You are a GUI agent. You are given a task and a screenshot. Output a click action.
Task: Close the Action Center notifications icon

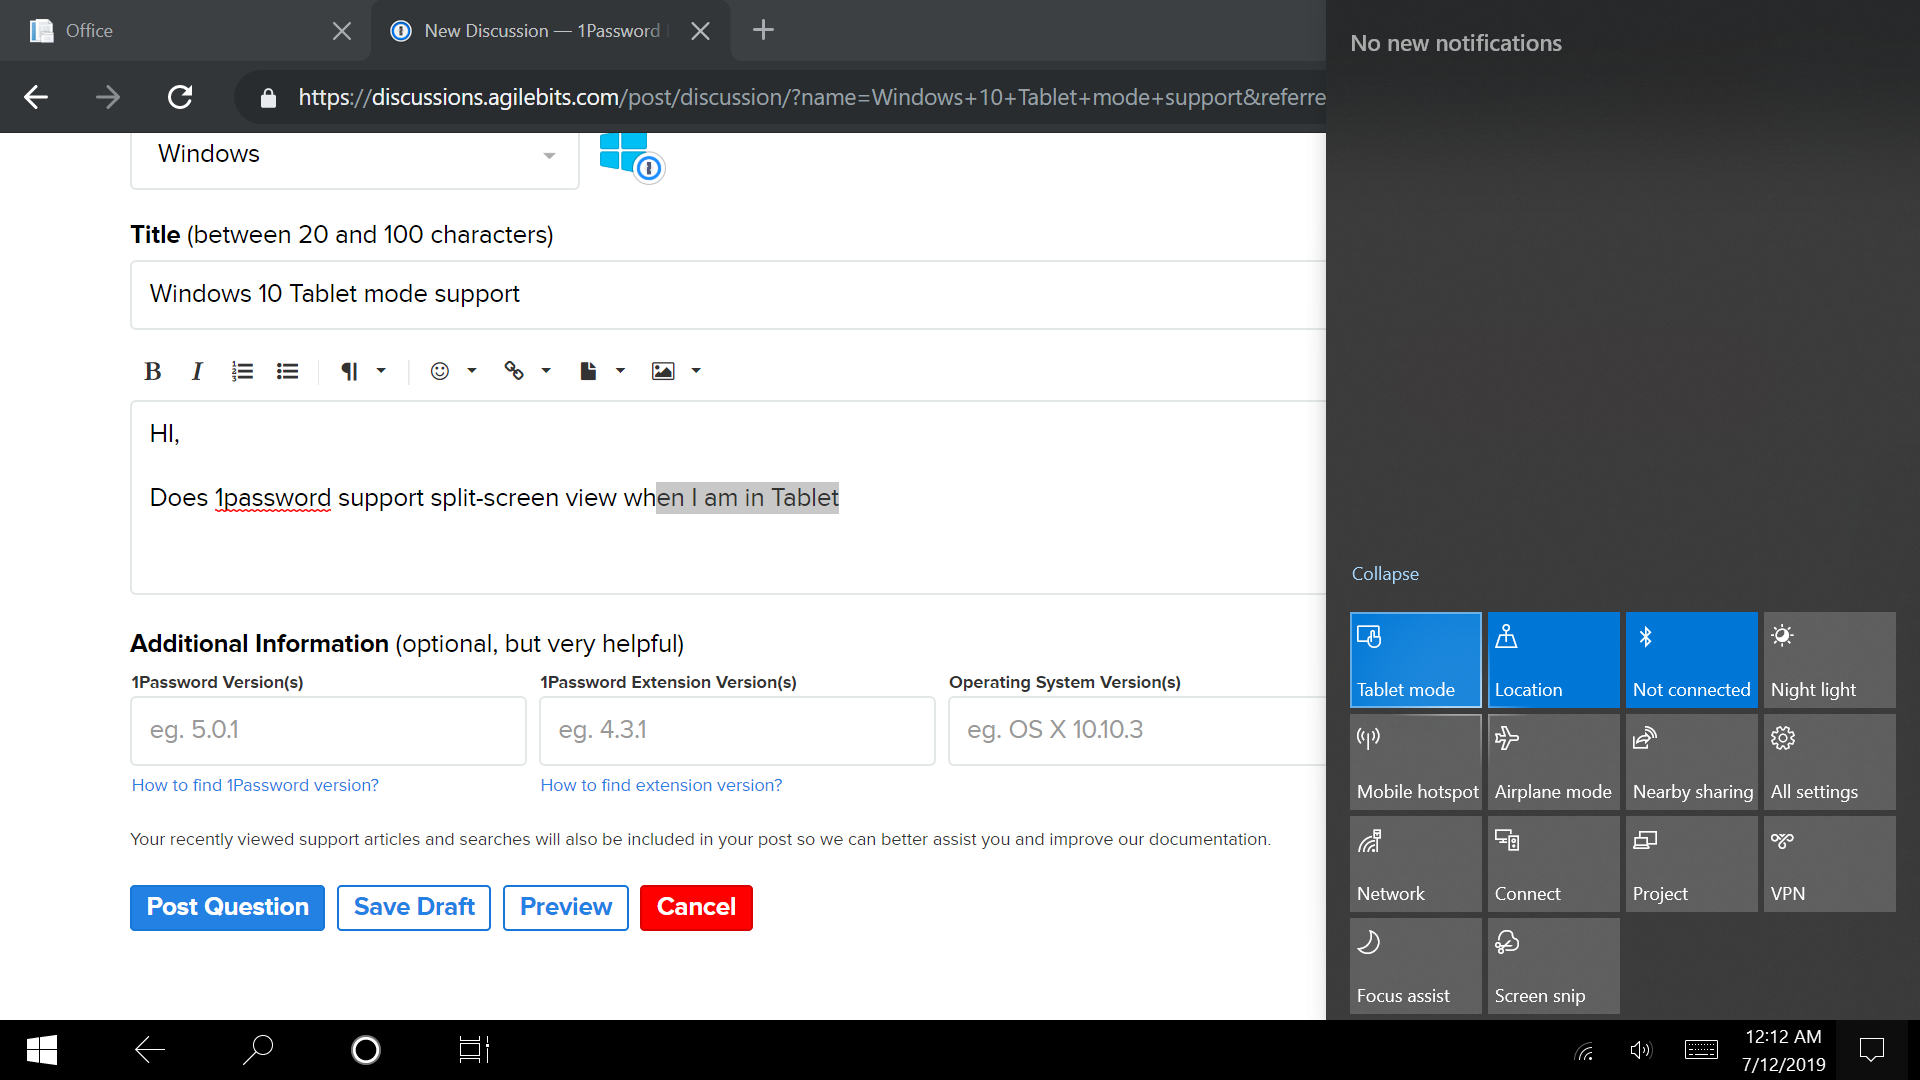click(x=1872, y=1050)
